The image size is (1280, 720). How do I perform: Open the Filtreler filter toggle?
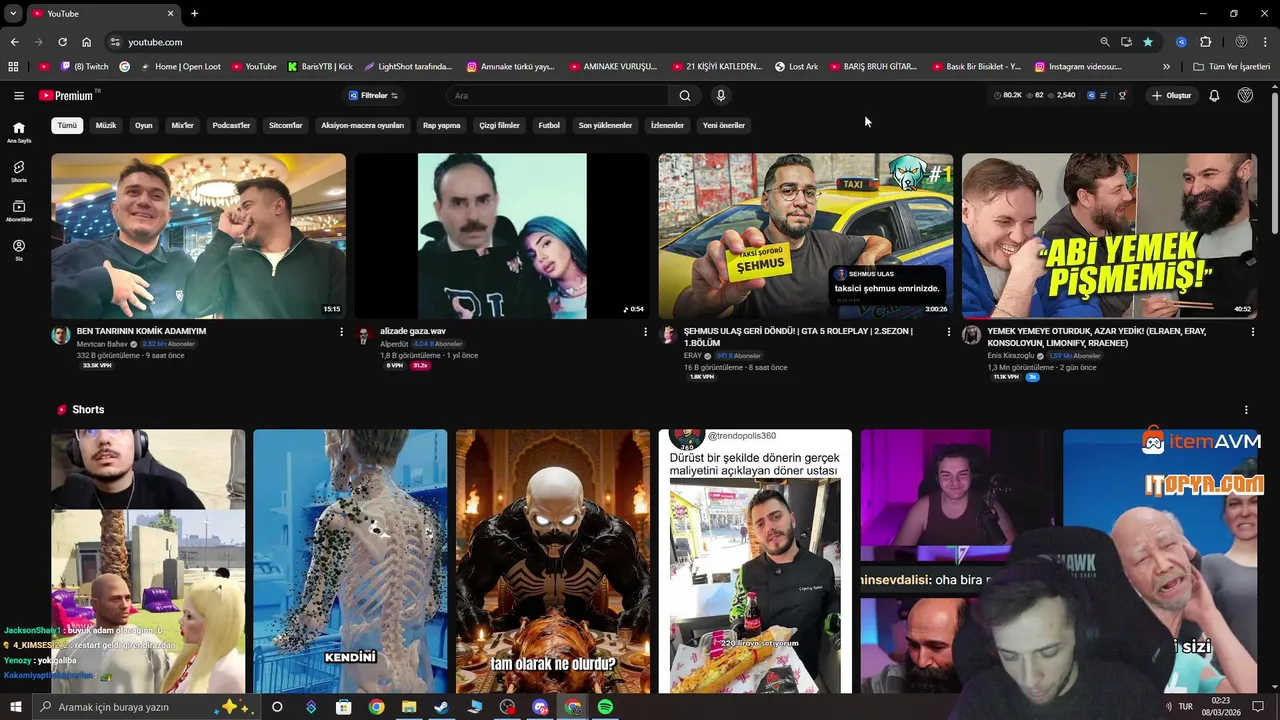tap(373, 95)
